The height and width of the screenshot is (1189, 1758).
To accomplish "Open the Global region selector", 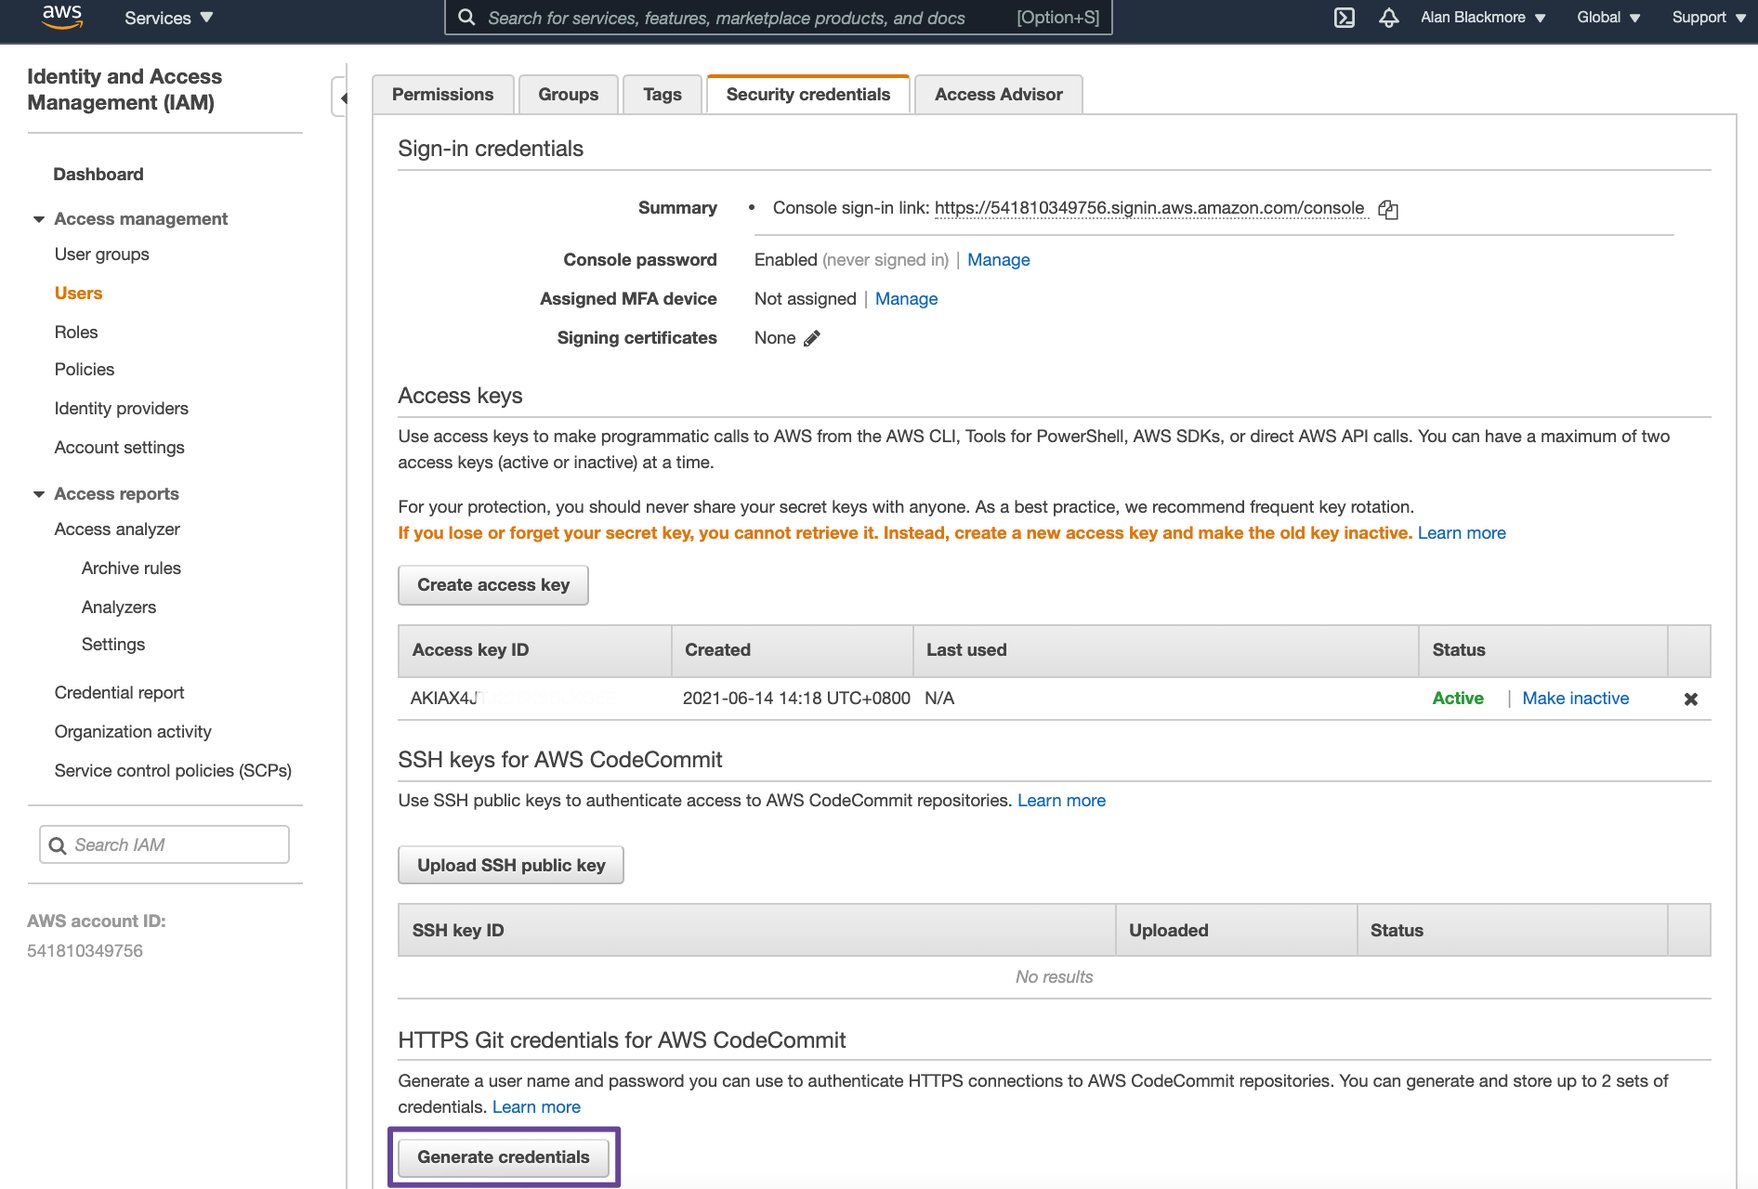I will point(1605,17).
